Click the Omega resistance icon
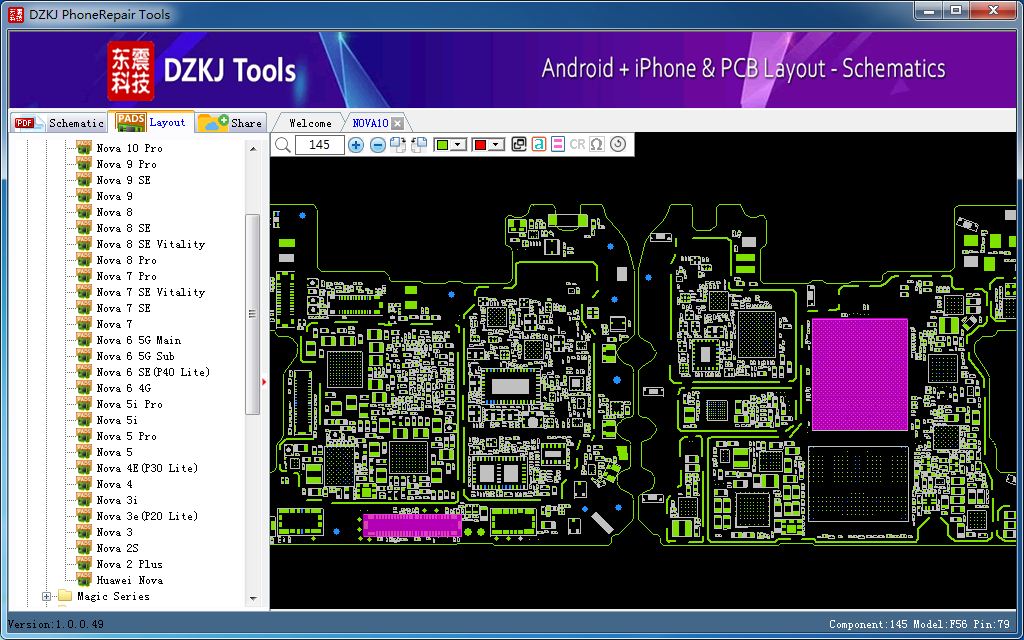1024x640 pixels. coord(596,144)
